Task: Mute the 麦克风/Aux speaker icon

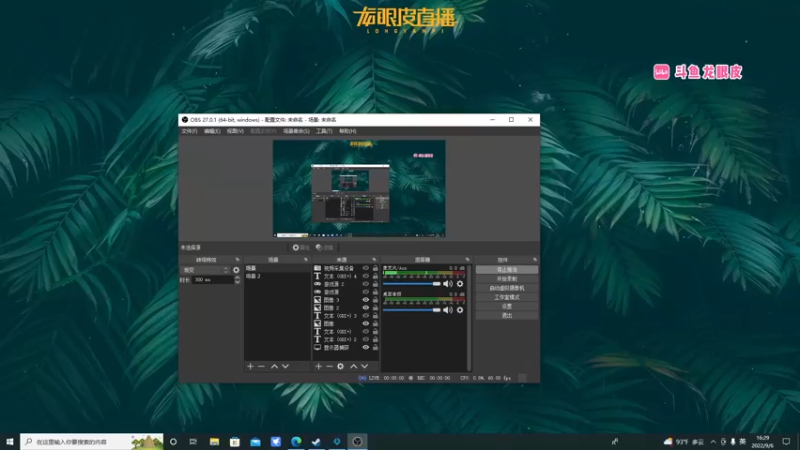Action: click(x=447, y=284)
